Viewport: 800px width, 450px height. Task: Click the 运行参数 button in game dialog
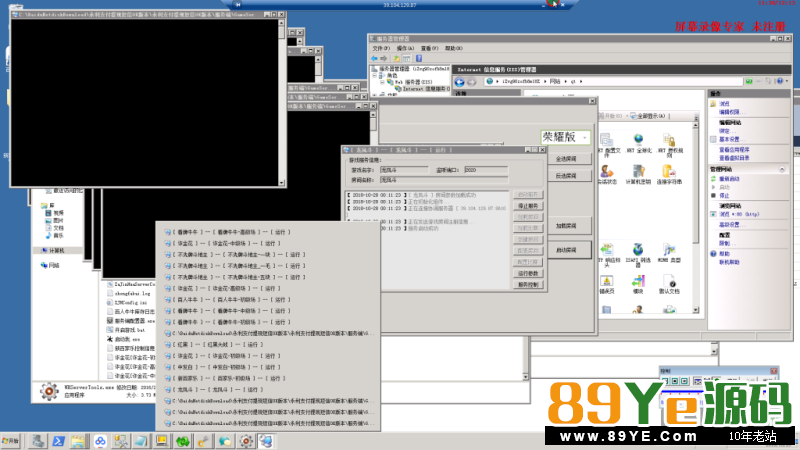[x=528, y=273]
